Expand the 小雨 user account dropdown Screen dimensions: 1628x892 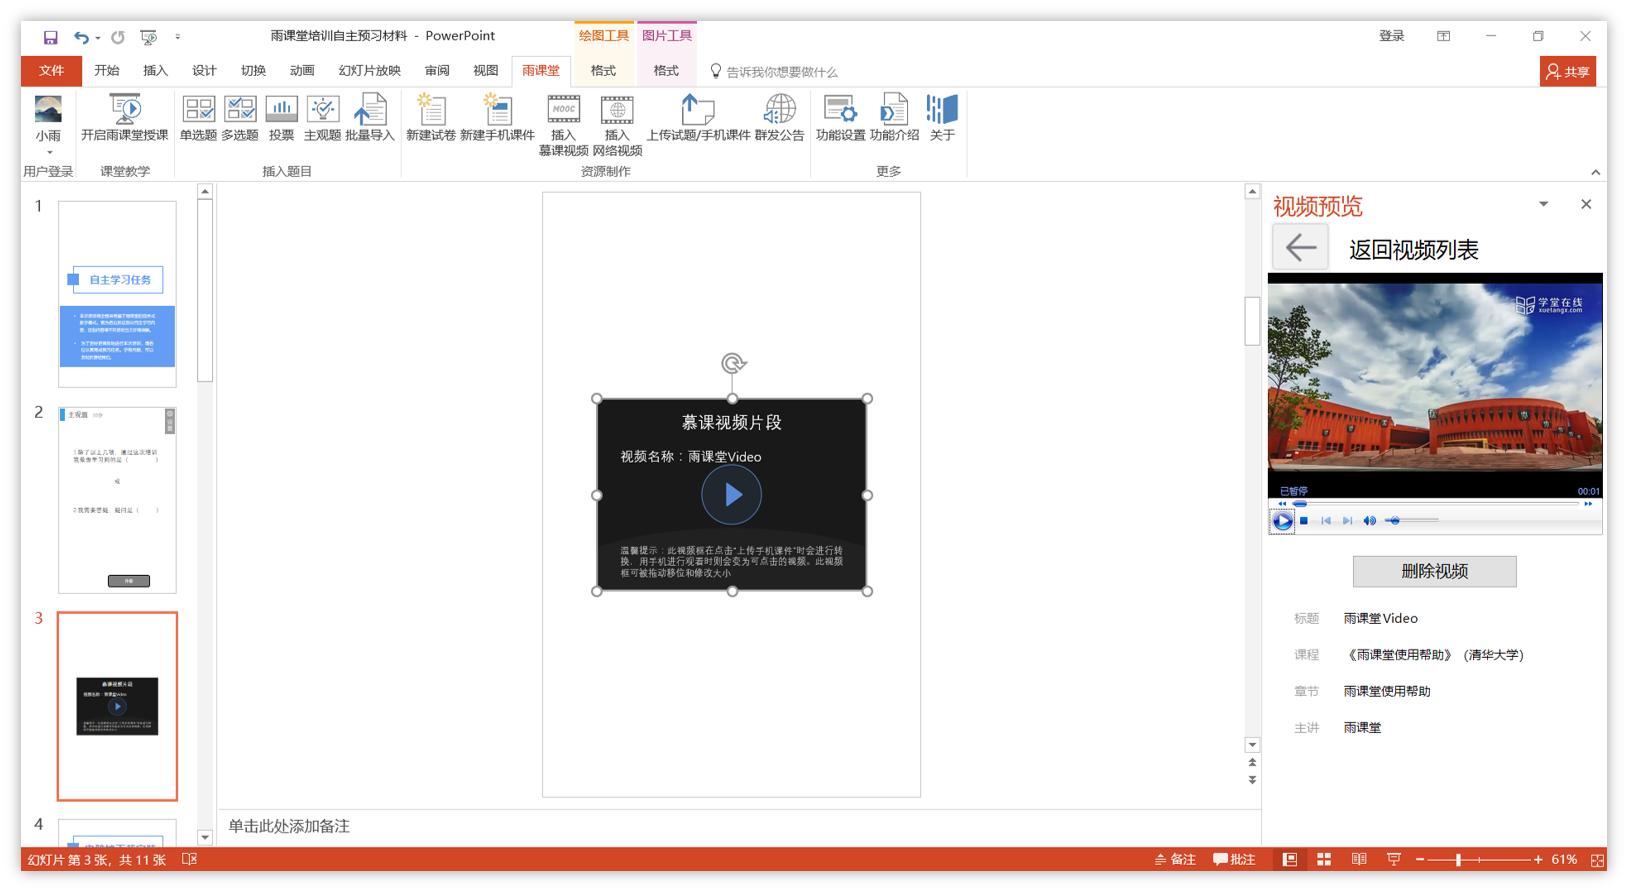click(49, 153)
